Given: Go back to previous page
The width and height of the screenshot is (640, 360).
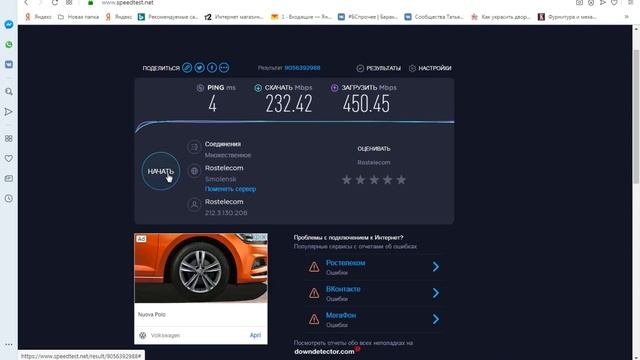Looking at the screenshot, I should pos(26,2).
